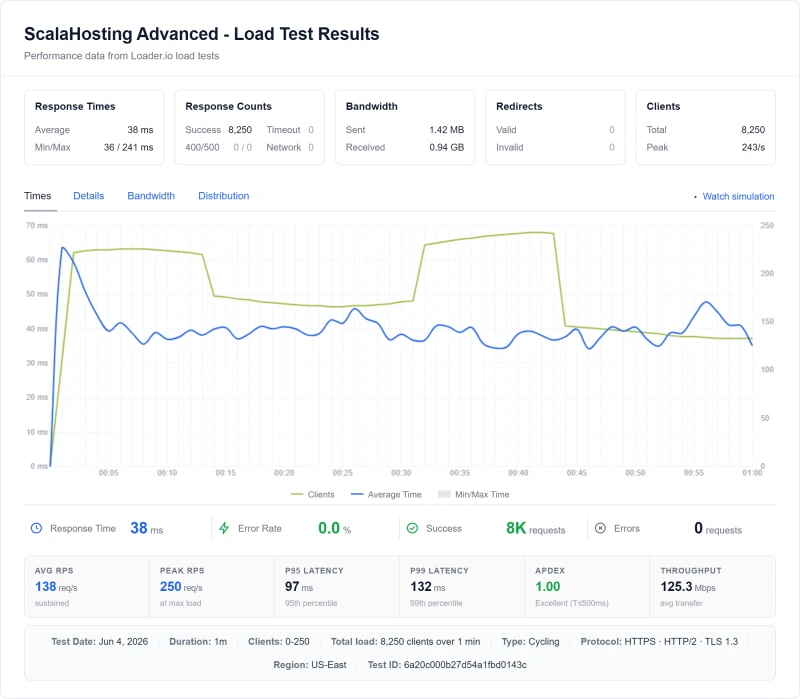Click the Total load entry
The width and height of the screenshot is (800, 699).
(405, 641)
